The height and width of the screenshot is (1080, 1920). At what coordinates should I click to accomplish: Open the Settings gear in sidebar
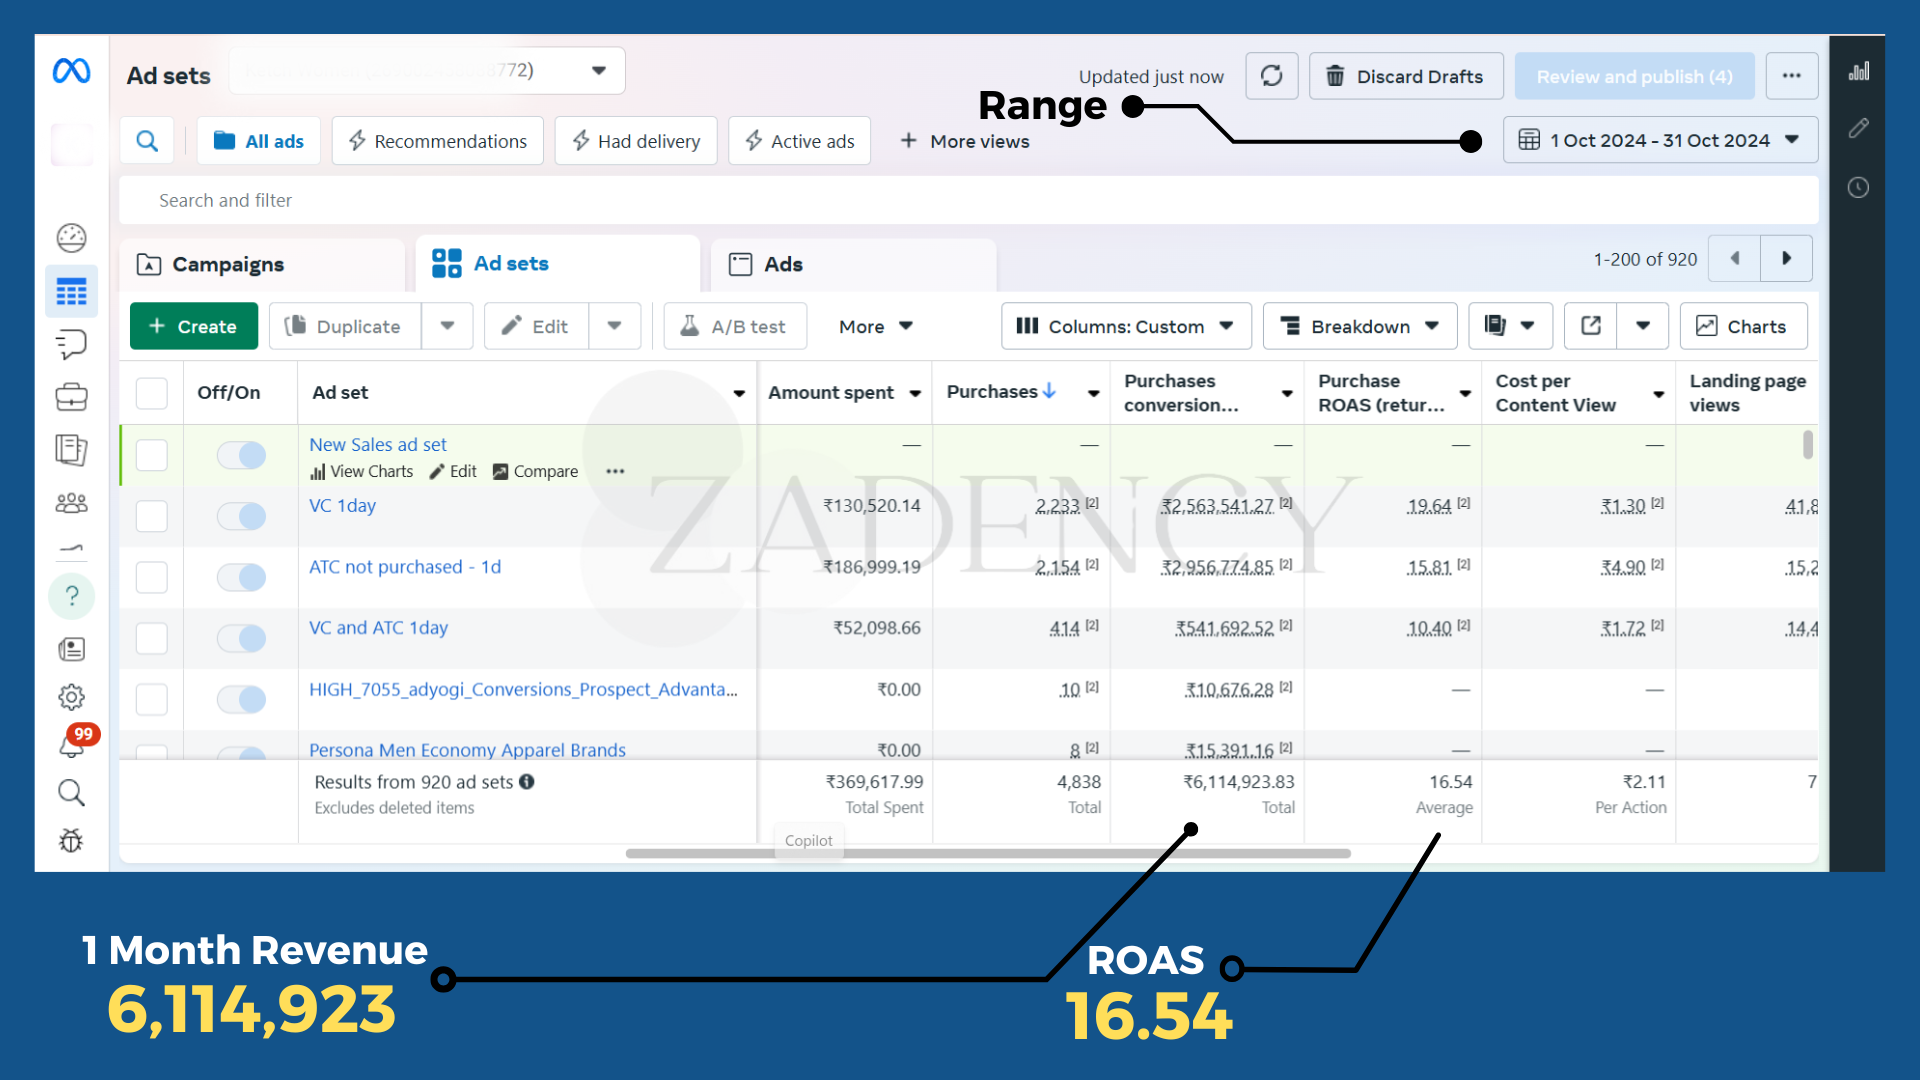click(x=71, y=697)
